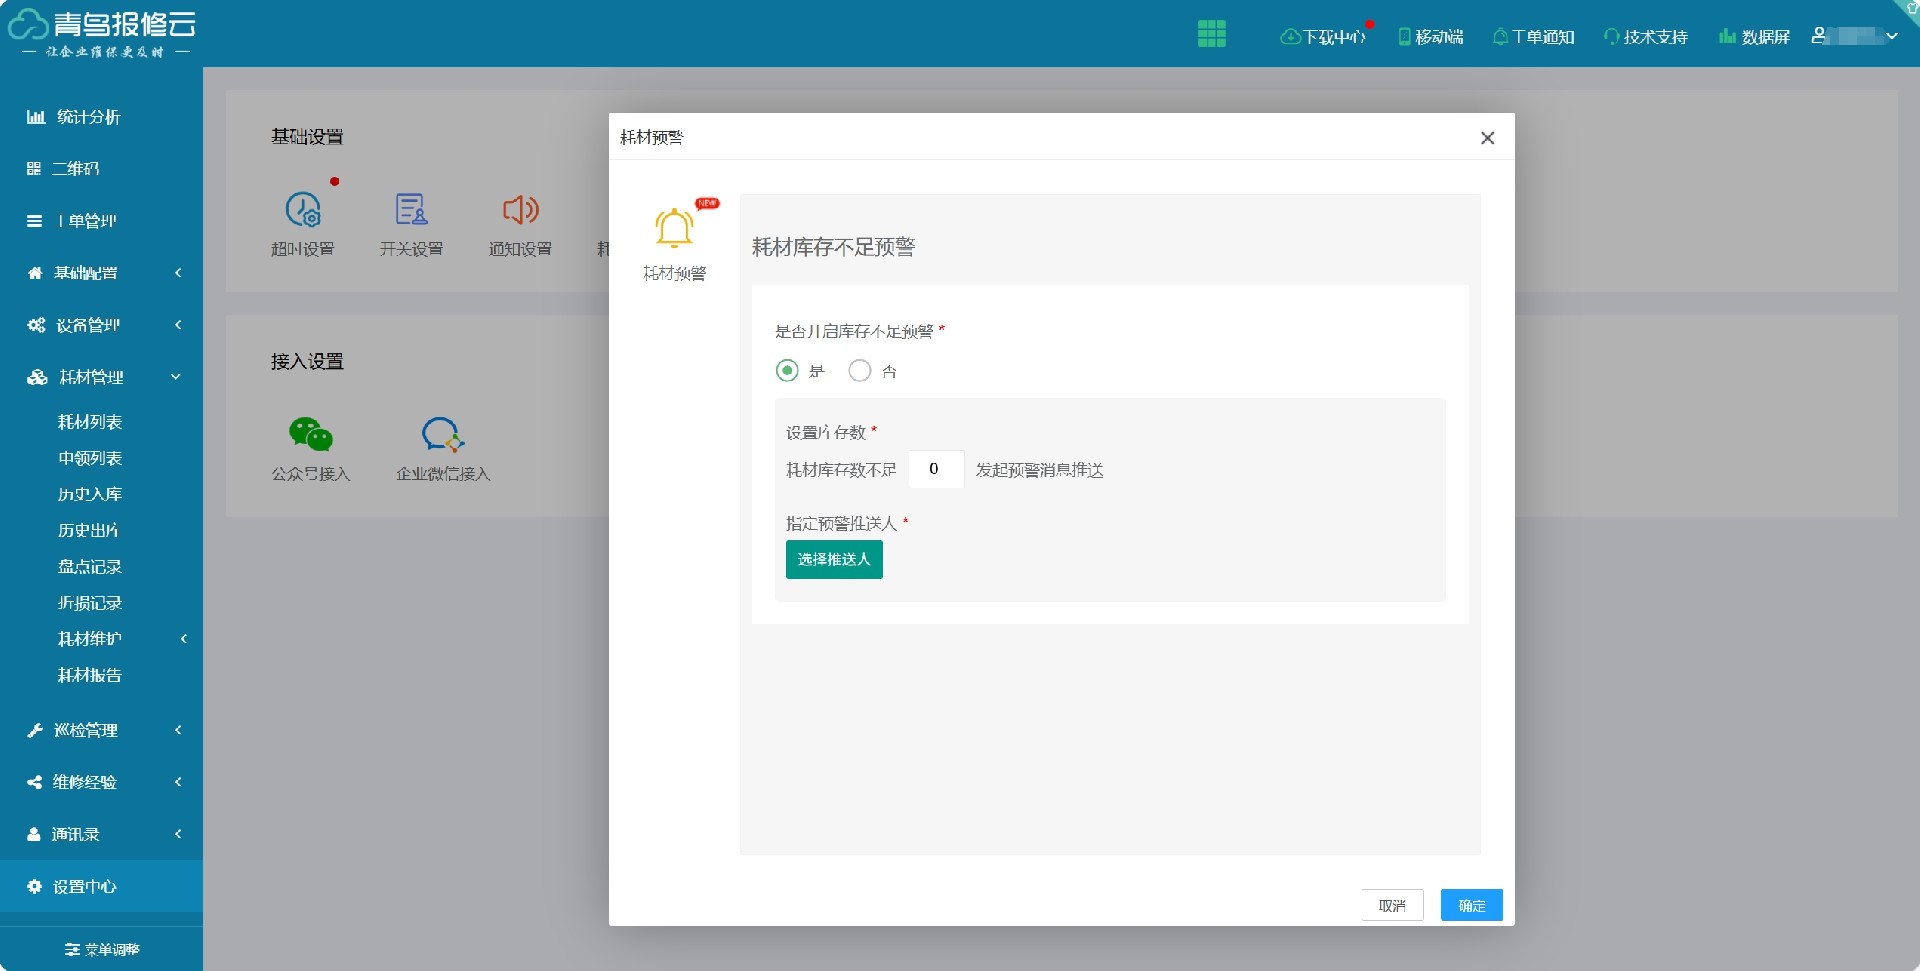Select the 否 radio button

point(859,371)
